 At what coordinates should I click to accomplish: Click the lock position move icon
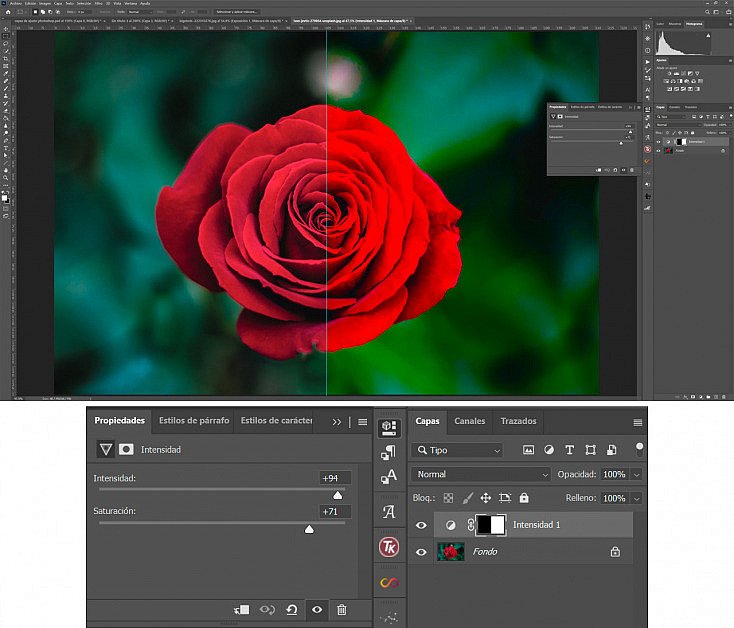[486, 498]
